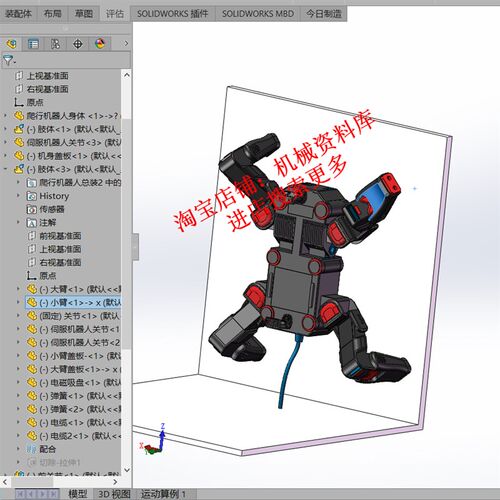Switch to the 布局 ribbon tab
500x500 pixels.
[52, 14]
